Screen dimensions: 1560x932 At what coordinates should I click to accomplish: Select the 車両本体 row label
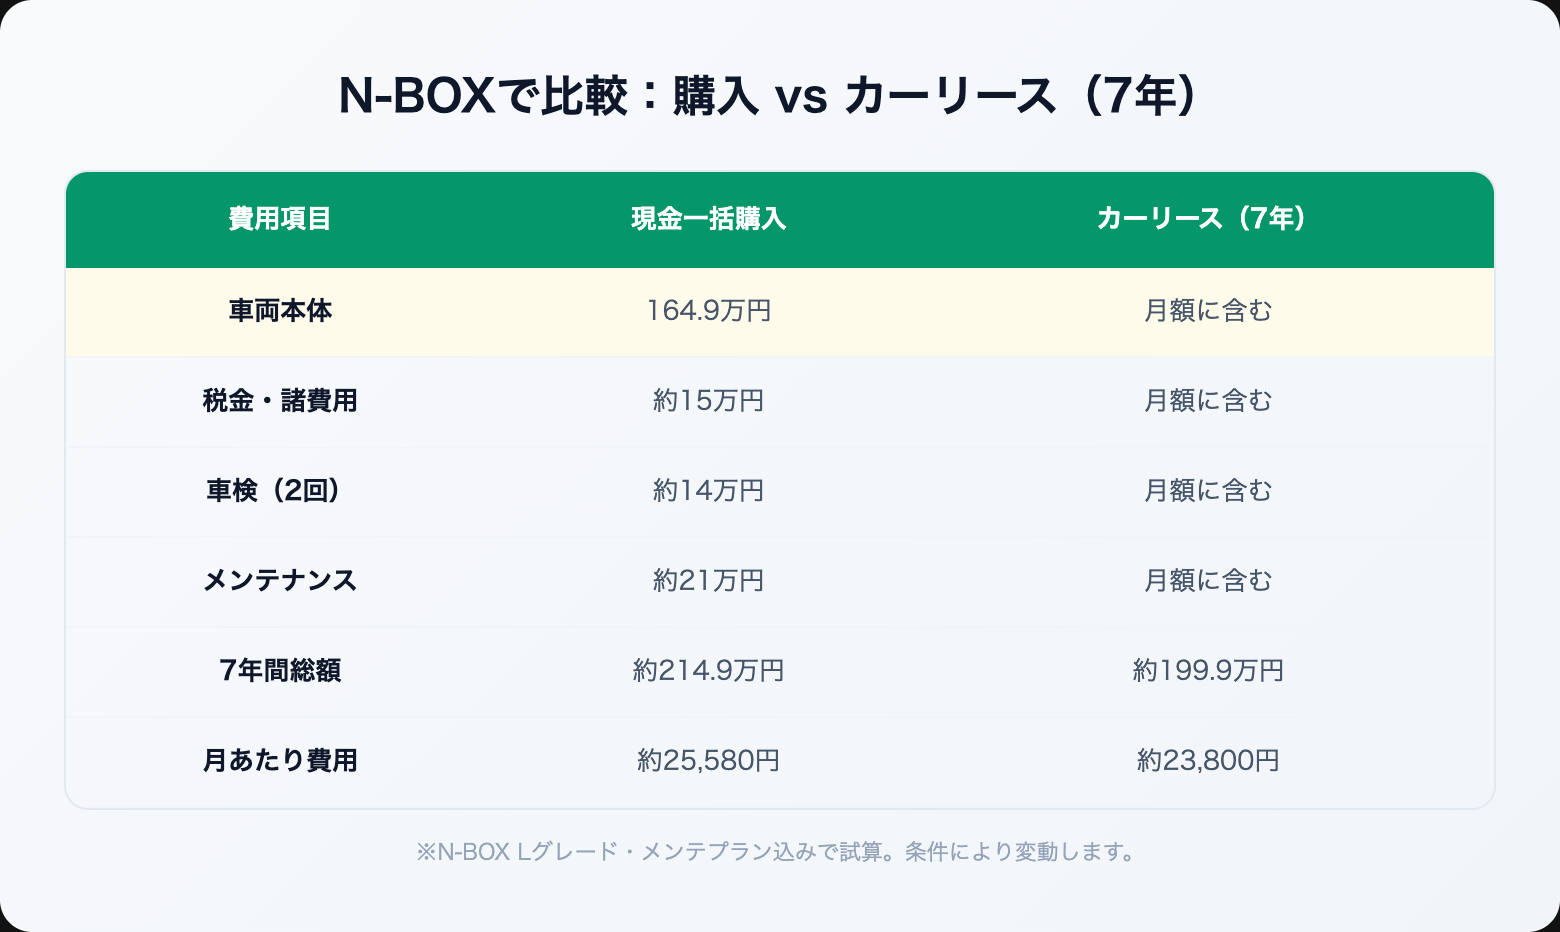coord(280,311)
